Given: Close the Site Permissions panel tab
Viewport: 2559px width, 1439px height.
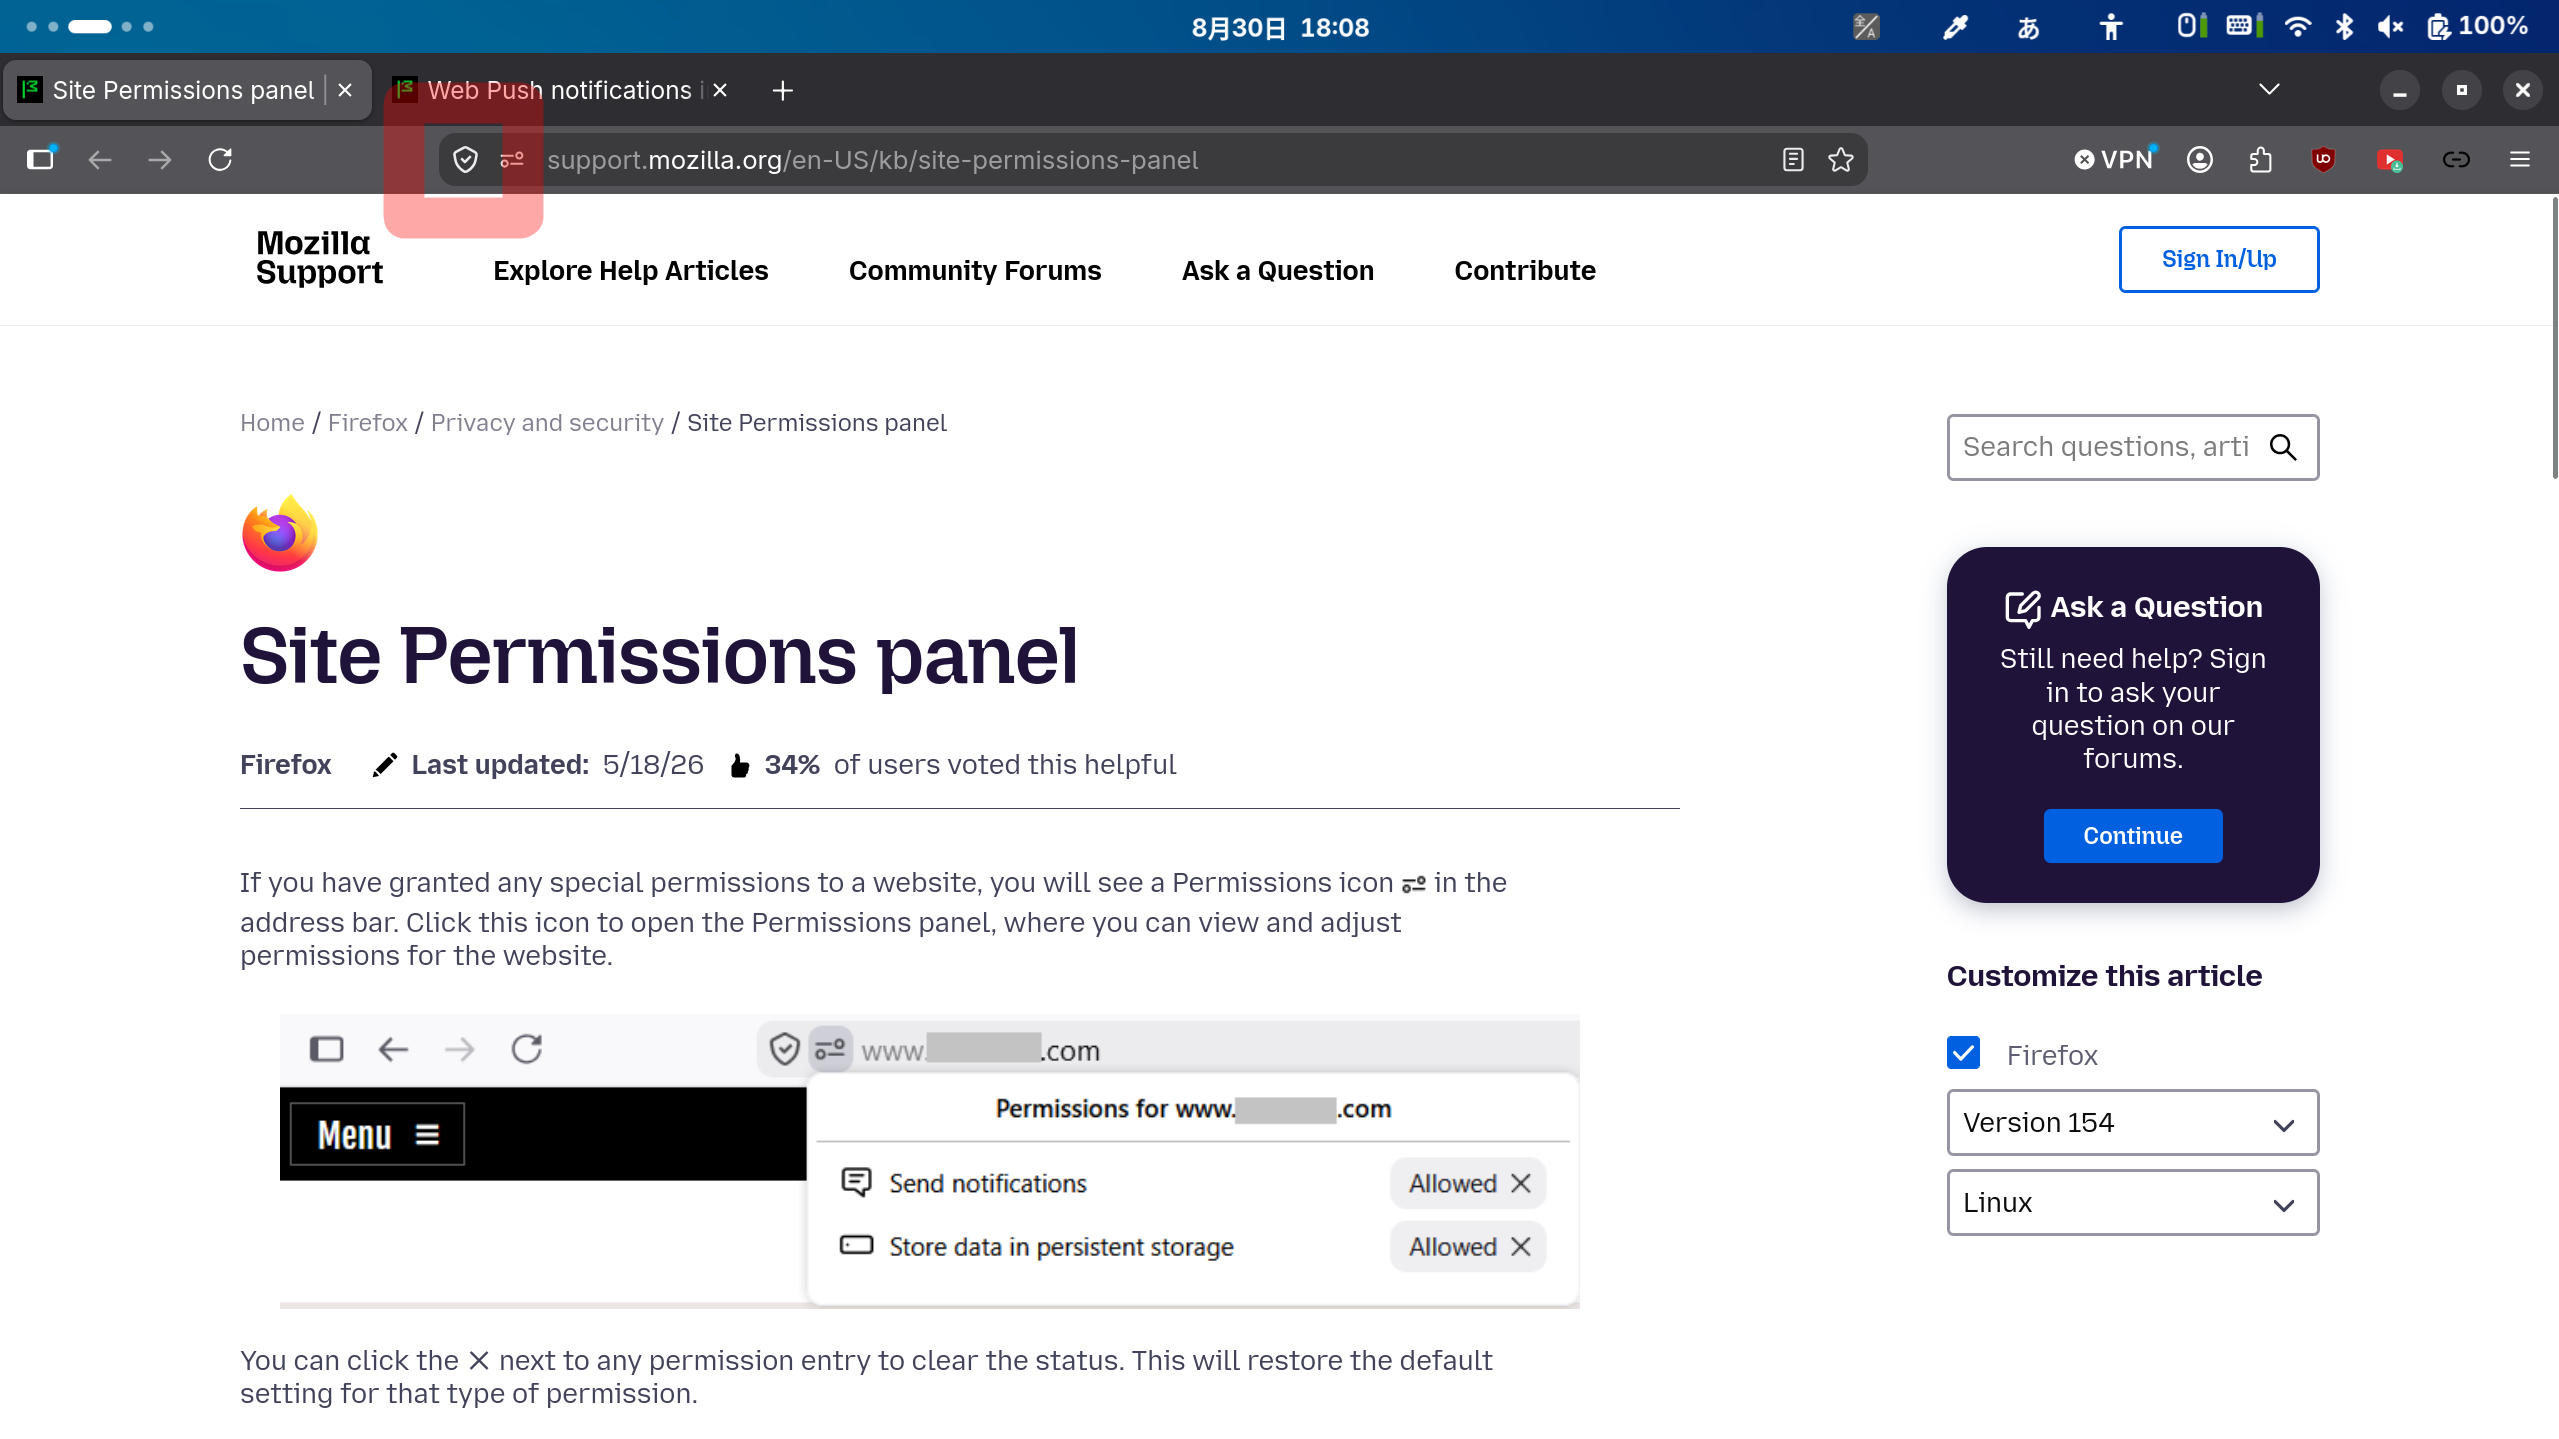Looking at the screenshot, I should coord(345,91).
